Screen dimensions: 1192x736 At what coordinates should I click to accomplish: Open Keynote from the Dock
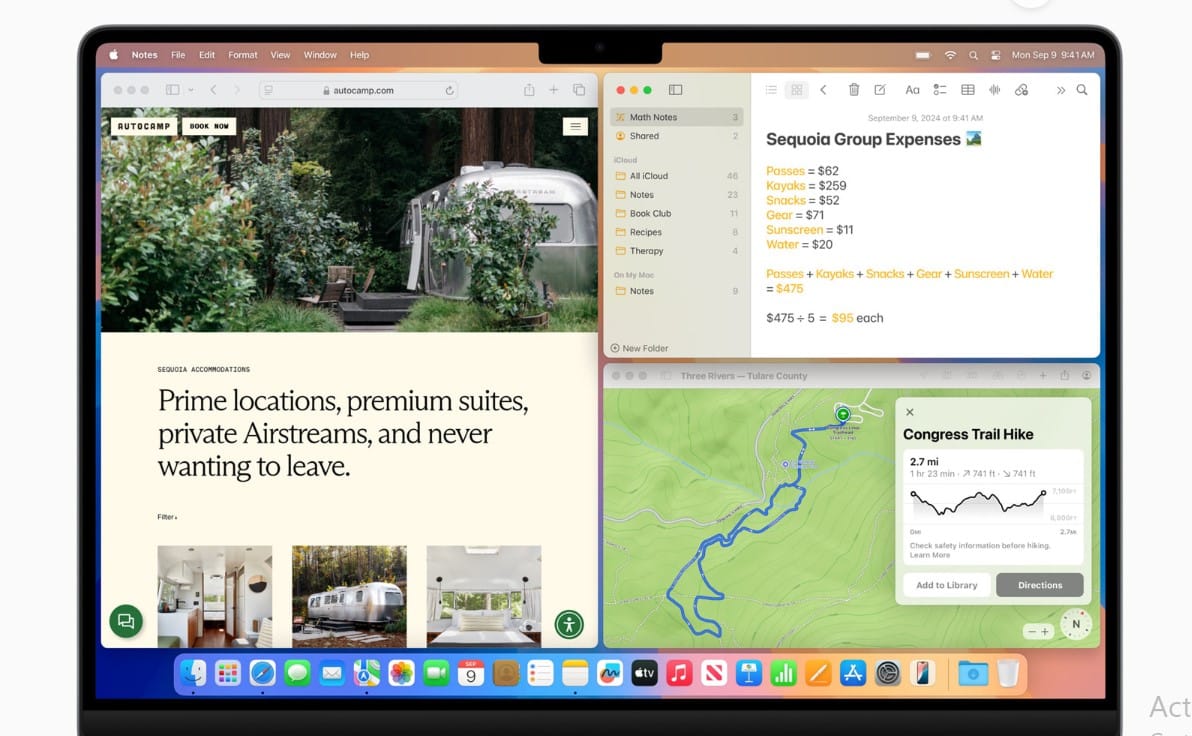[x=749, y=673]
